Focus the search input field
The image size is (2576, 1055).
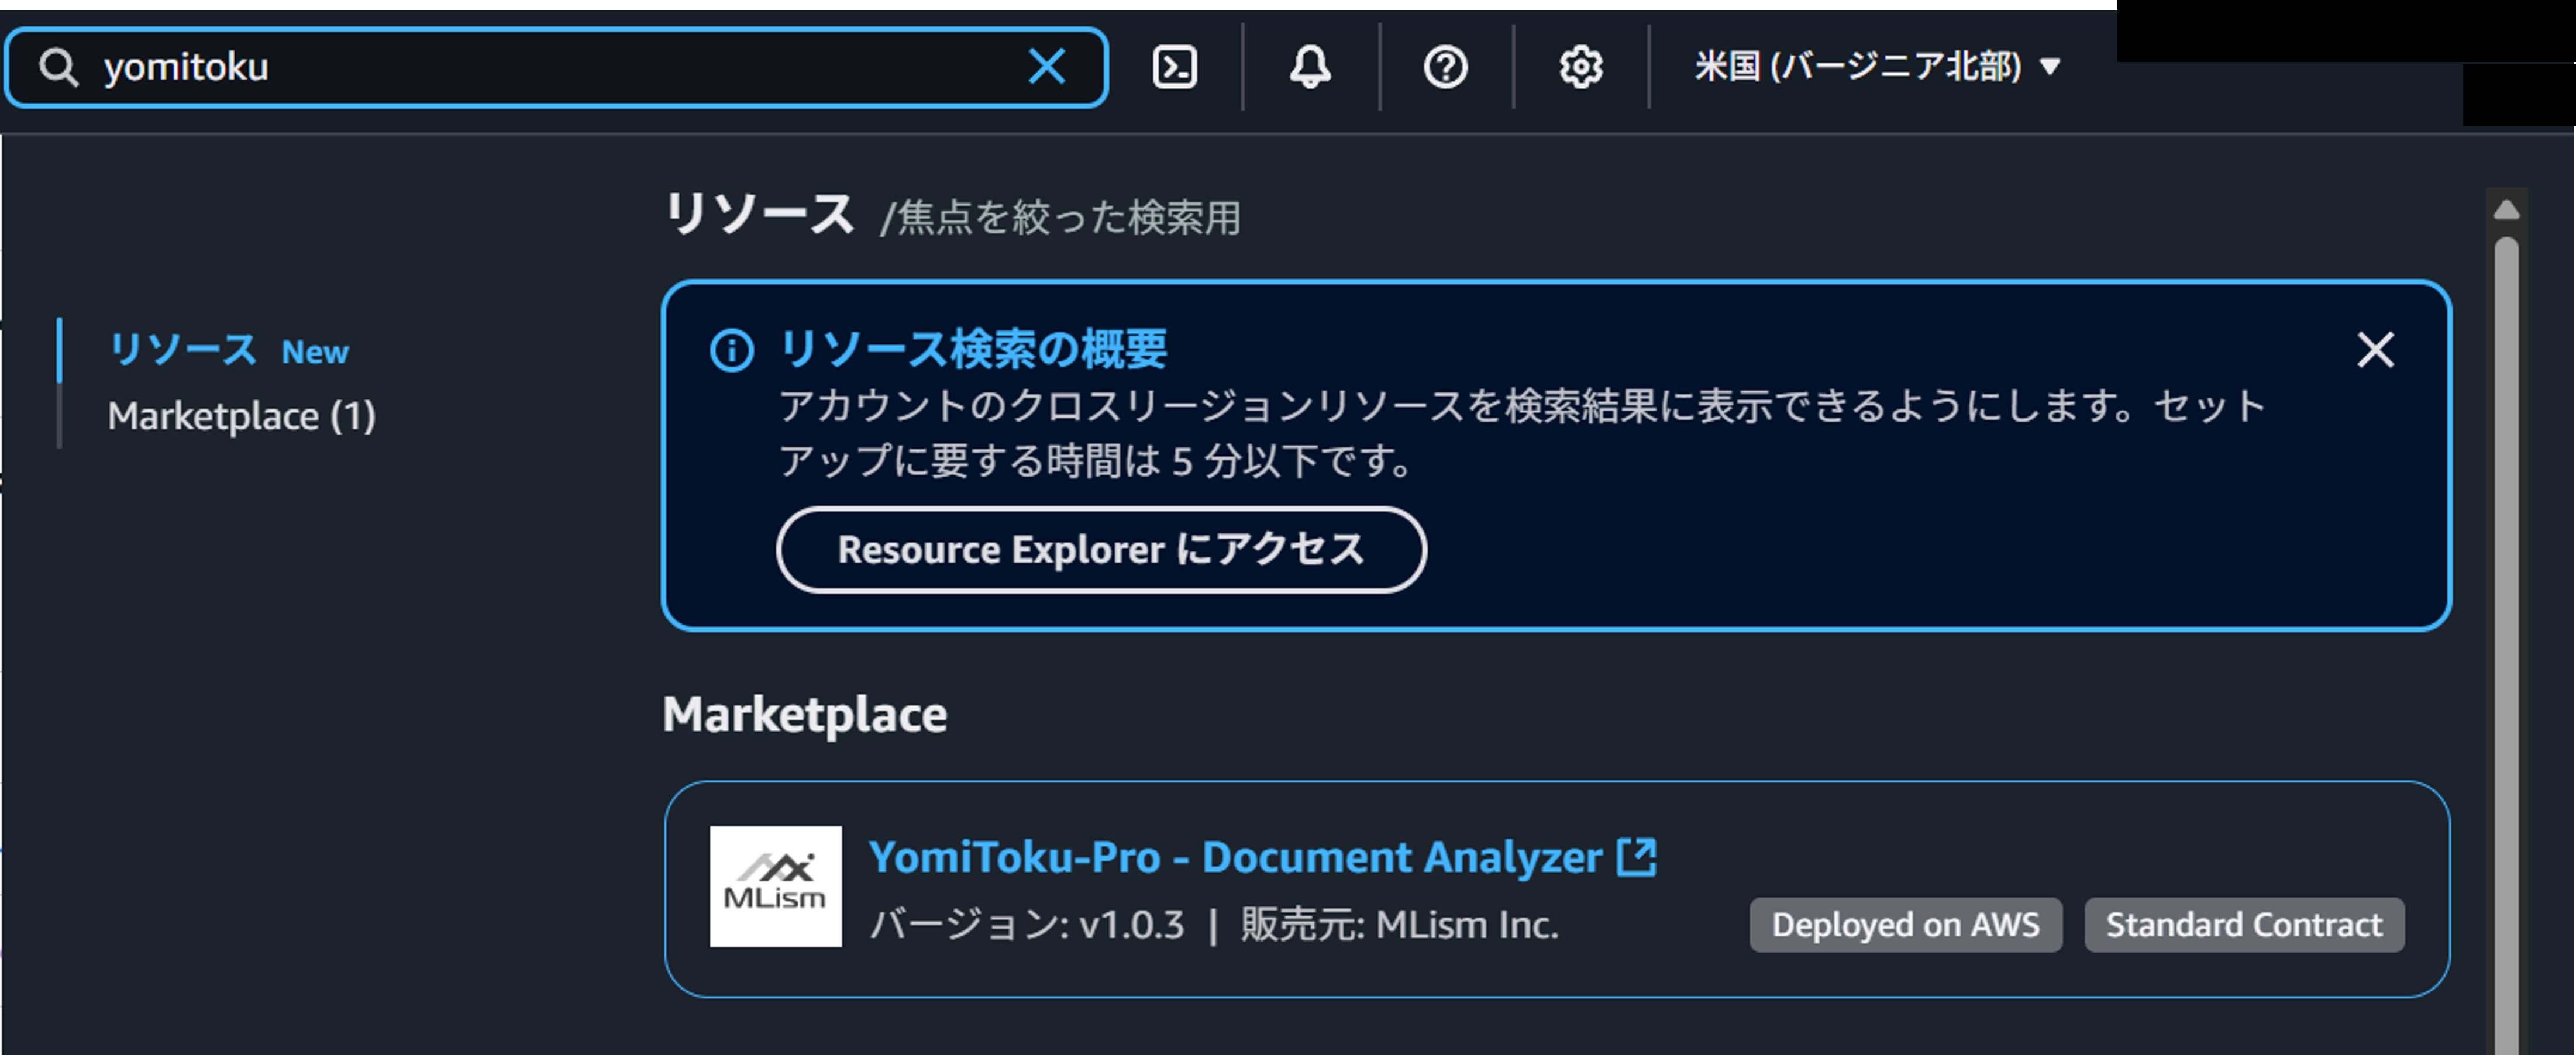(x=500, y=66)
